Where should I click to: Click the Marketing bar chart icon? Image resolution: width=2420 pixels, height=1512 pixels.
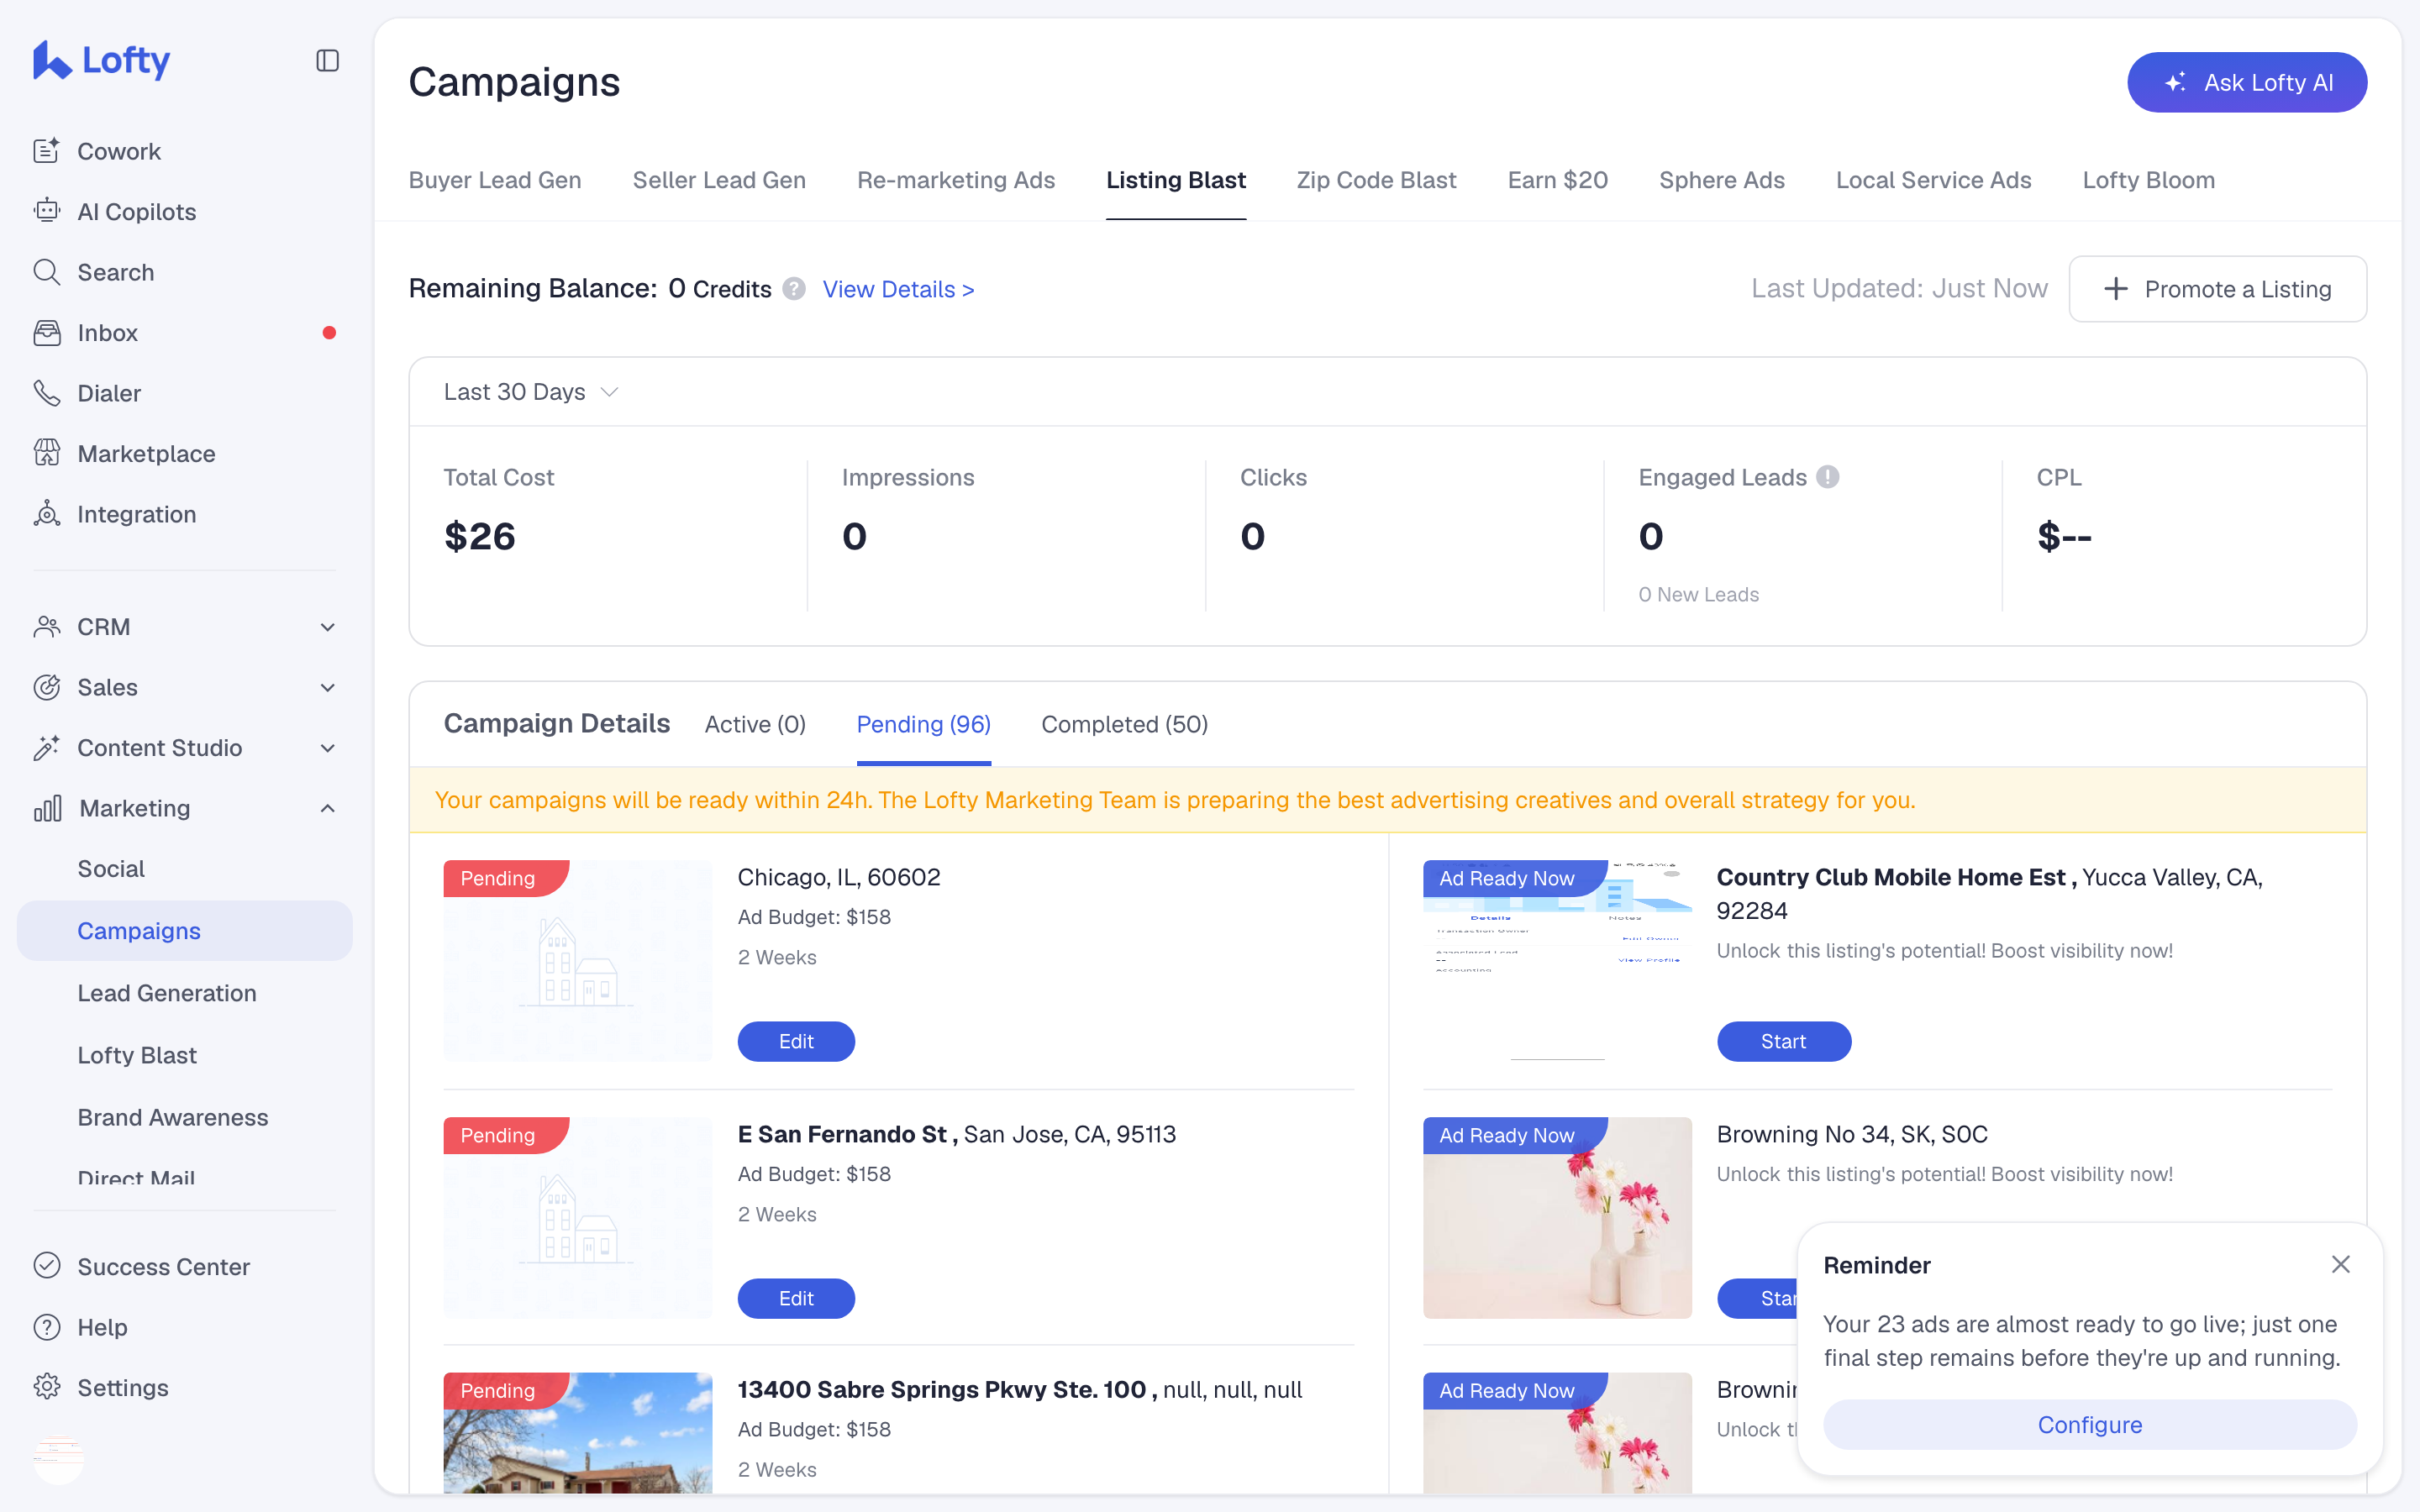click(47, 808)
